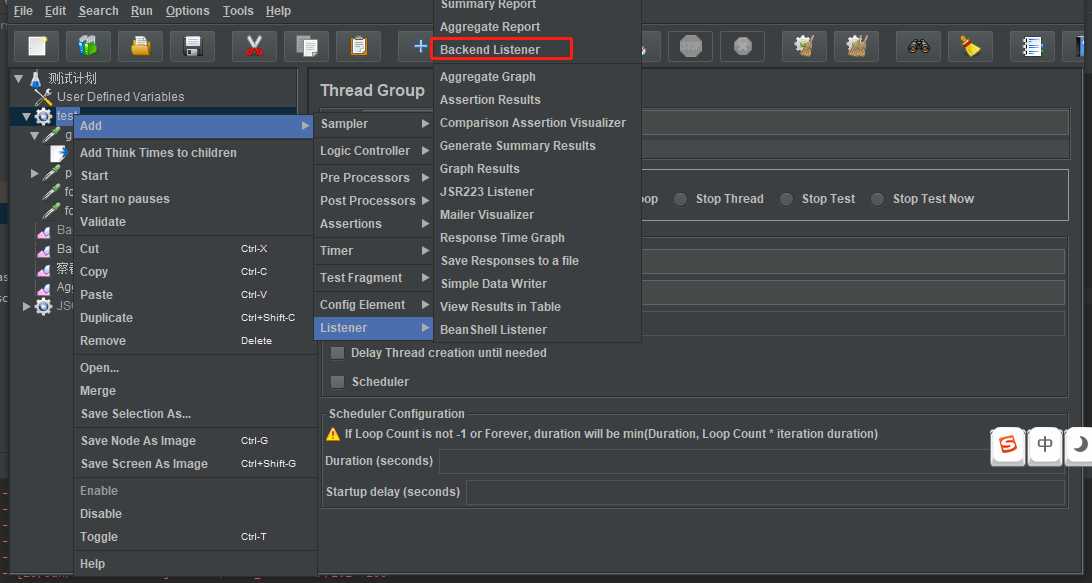
Task: Select the Stop Test radio button
Action: (x=786, y=199)
